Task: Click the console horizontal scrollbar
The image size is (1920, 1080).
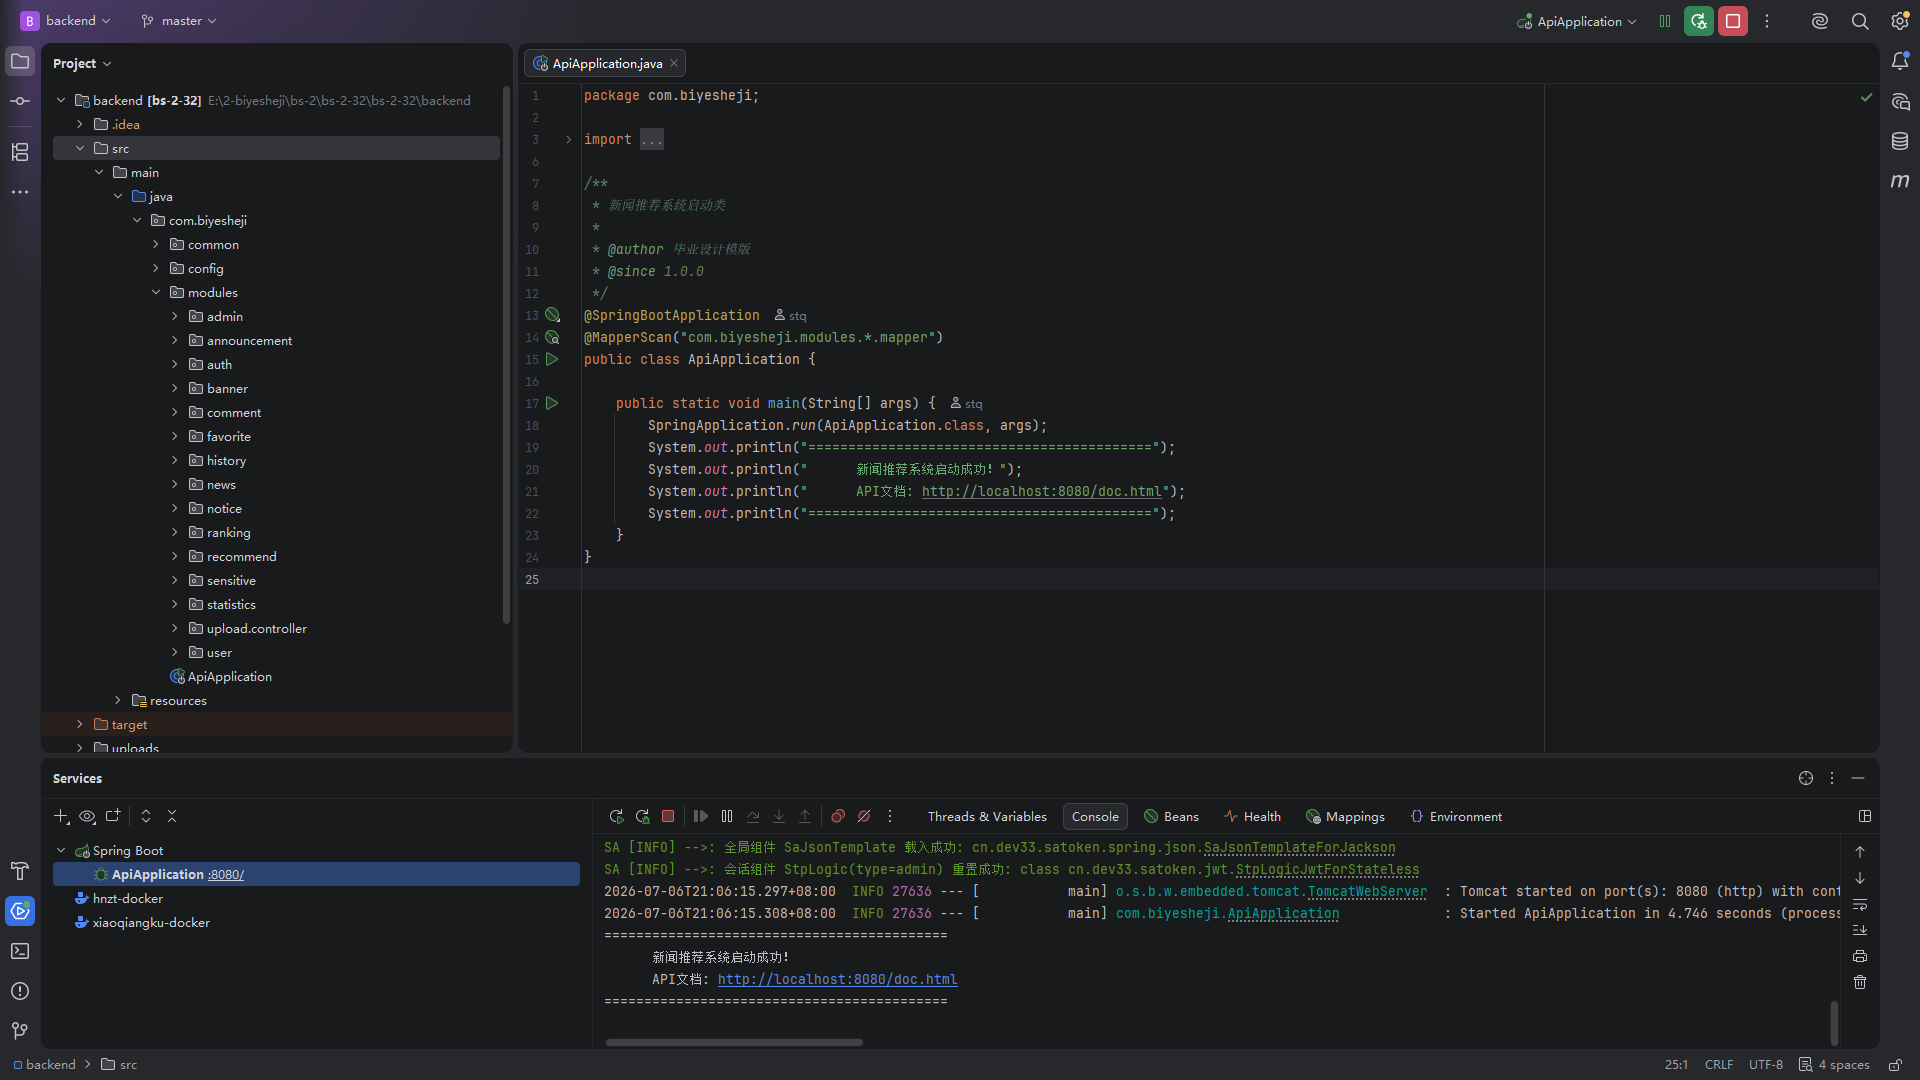Action: [x=734, y=1042]
